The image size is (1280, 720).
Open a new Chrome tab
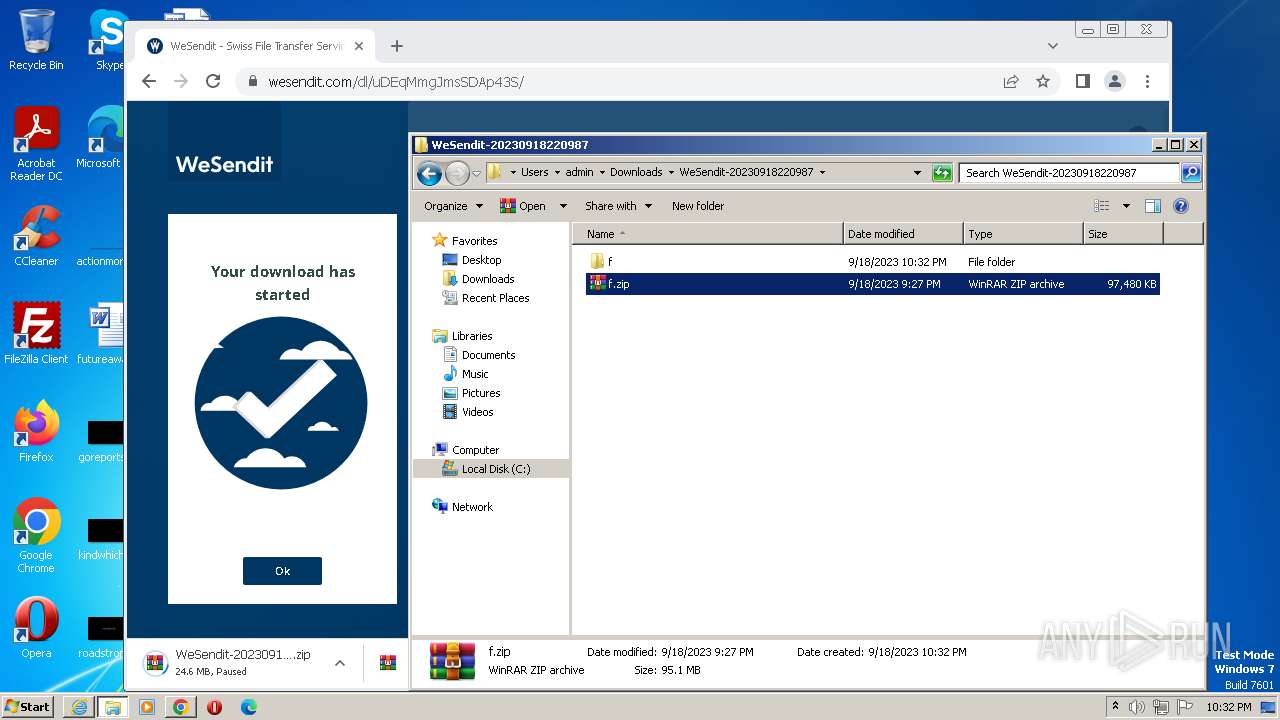397,46
